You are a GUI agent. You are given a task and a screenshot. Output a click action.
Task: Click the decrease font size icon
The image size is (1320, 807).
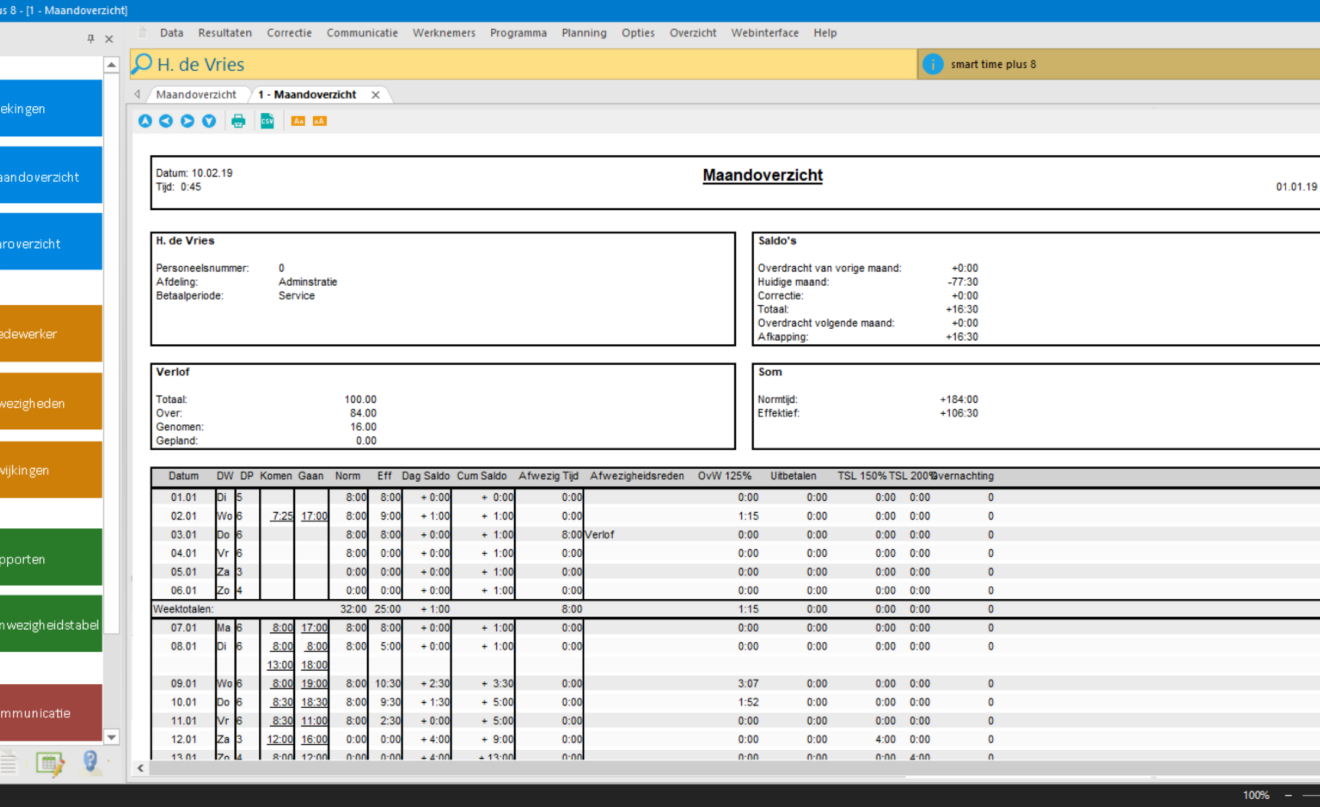(x=298, y=121)
